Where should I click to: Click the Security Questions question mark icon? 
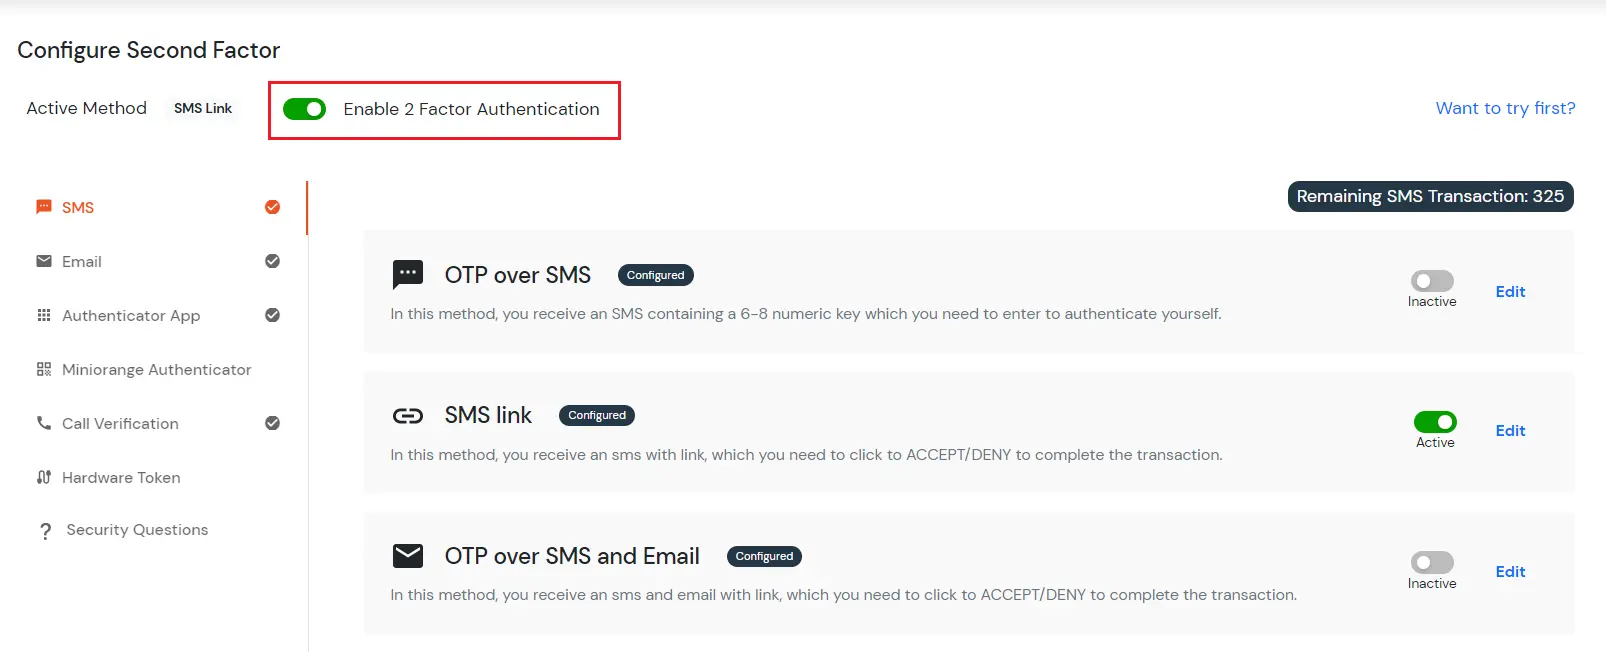coord(45,531)
